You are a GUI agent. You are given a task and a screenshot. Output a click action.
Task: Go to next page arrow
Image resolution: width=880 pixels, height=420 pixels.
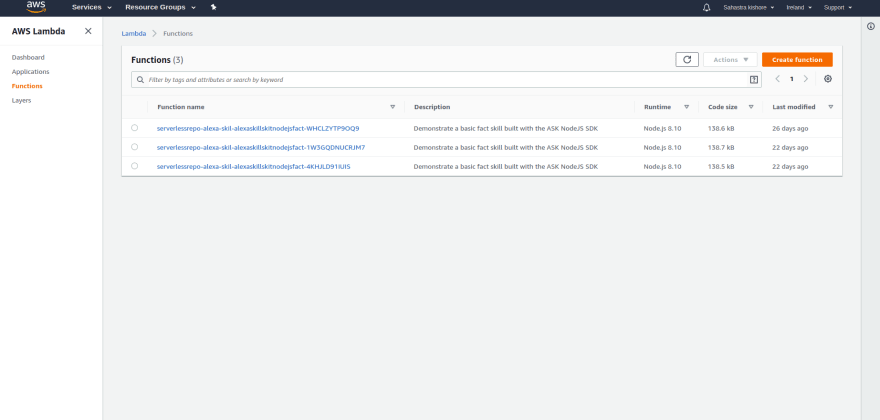(x=806, y=79)
